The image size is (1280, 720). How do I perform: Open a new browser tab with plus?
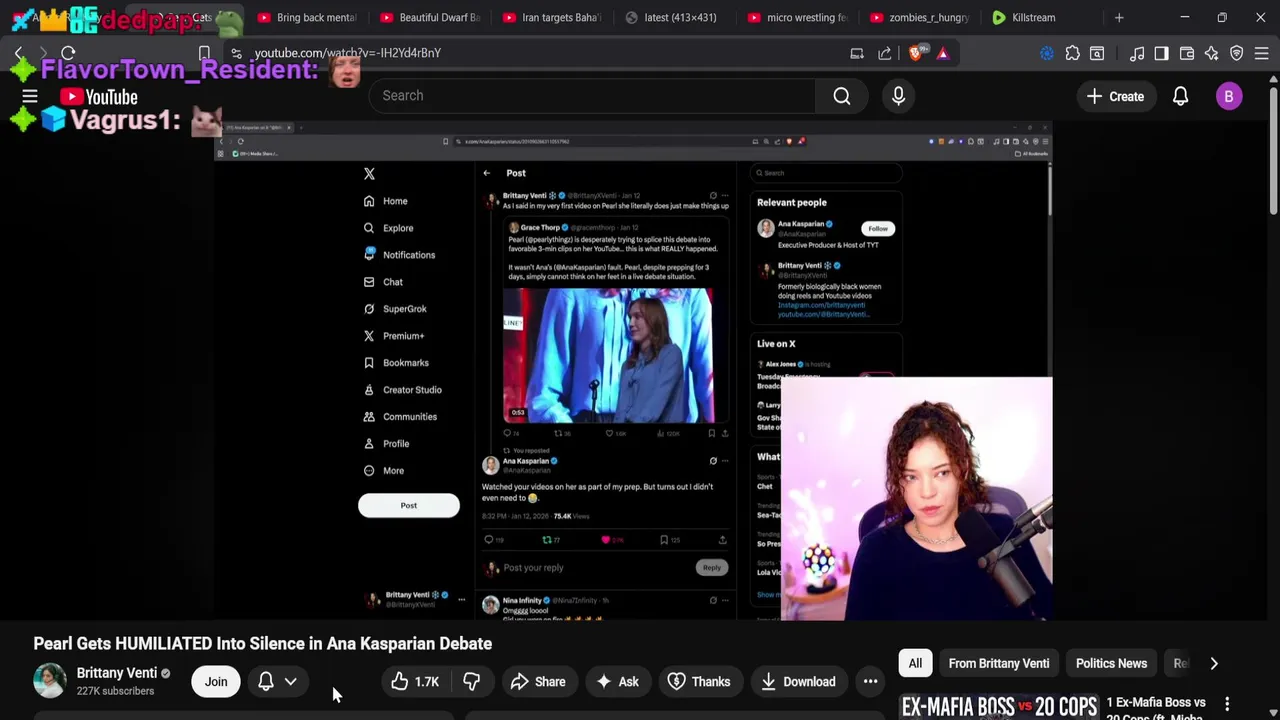[x=1119, y=17]
